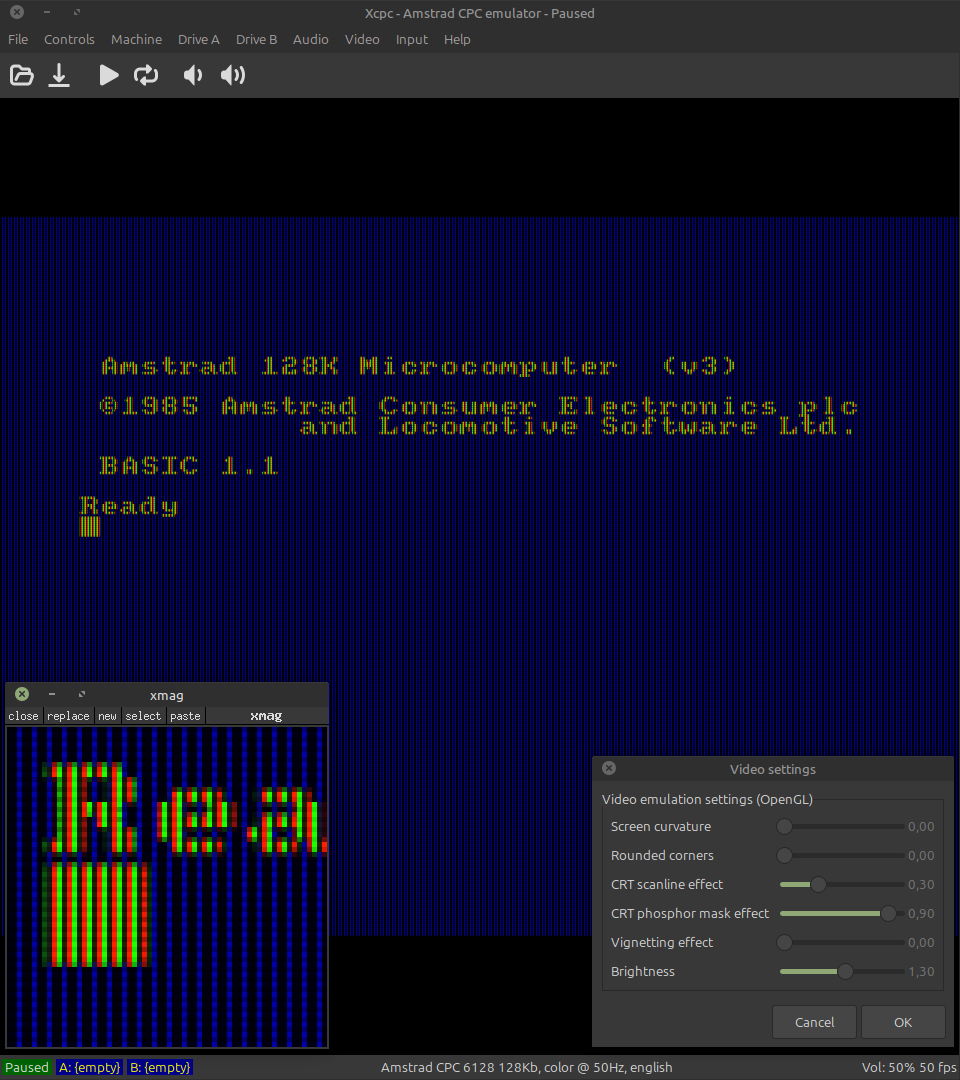Screen dimensions: 960x1080
Task: Click the volume decrease speaker icon
Action: [x=193, y=75]
